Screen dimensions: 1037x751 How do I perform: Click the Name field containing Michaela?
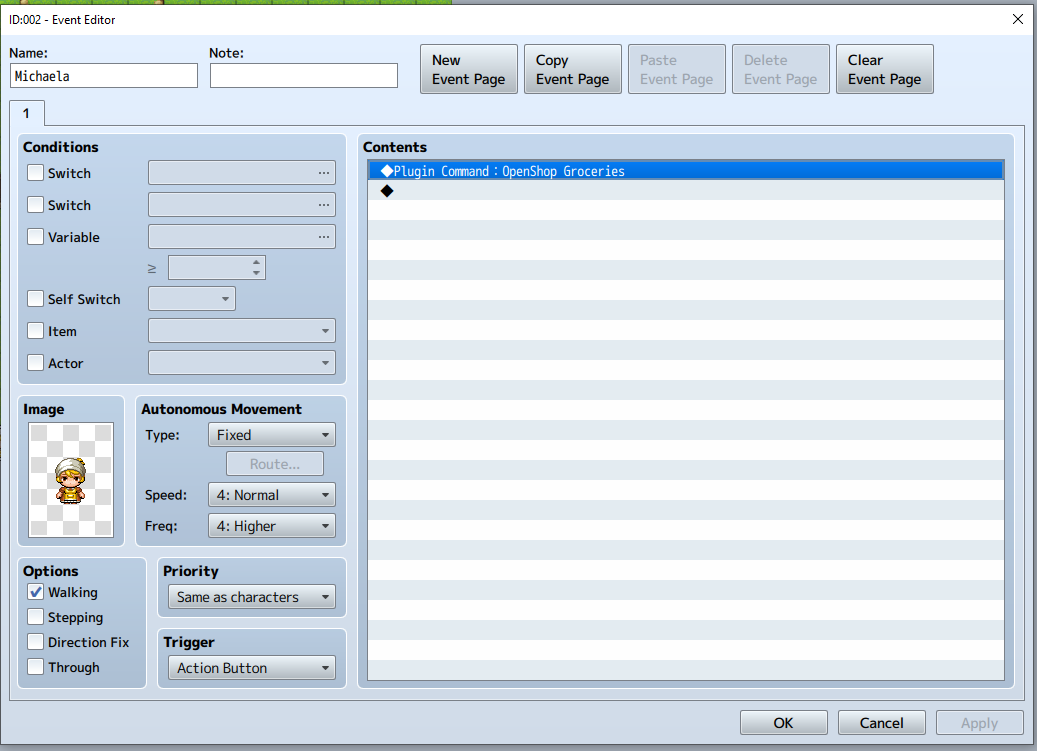point(104,75)
